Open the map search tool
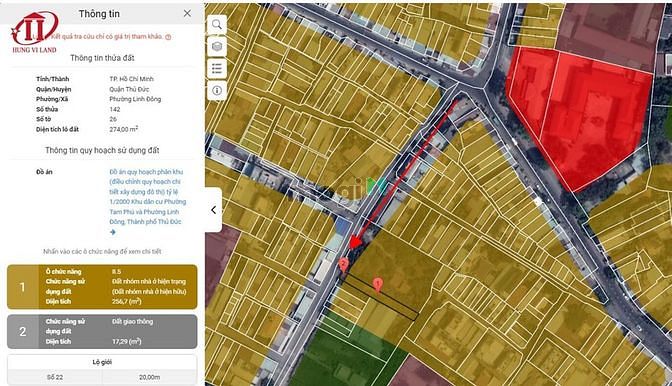Image resolution: width=672 pixels, height=386 pixels. [217, 24]
